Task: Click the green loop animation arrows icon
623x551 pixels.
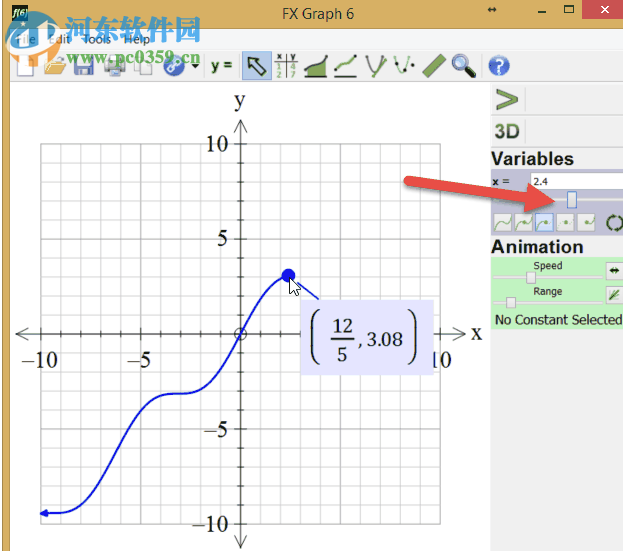Action: pyautogui.click(x=614, y=223)
